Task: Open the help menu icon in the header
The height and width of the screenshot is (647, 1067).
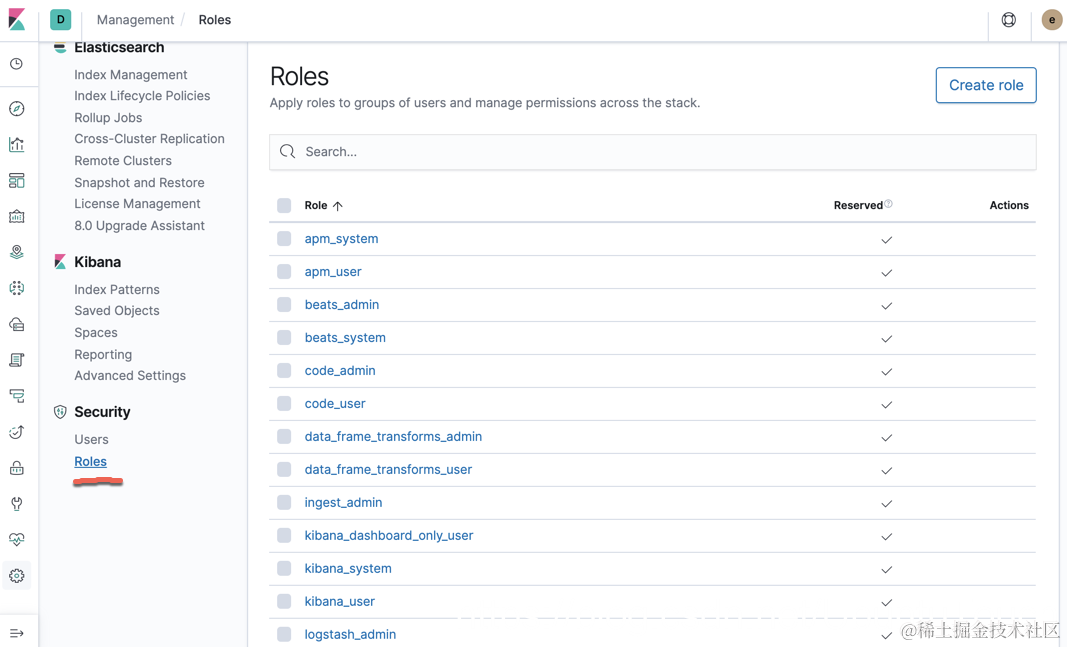Action: point(1009,20)
